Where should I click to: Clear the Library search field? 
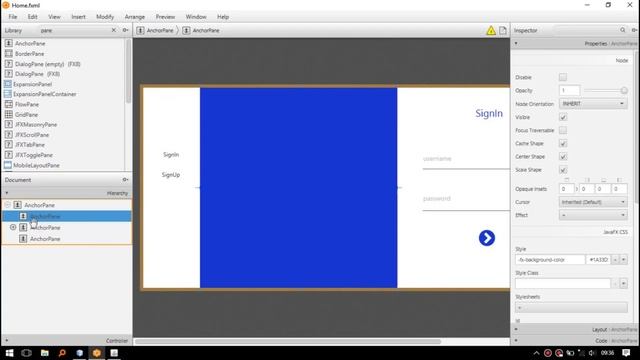coord(114,30)
